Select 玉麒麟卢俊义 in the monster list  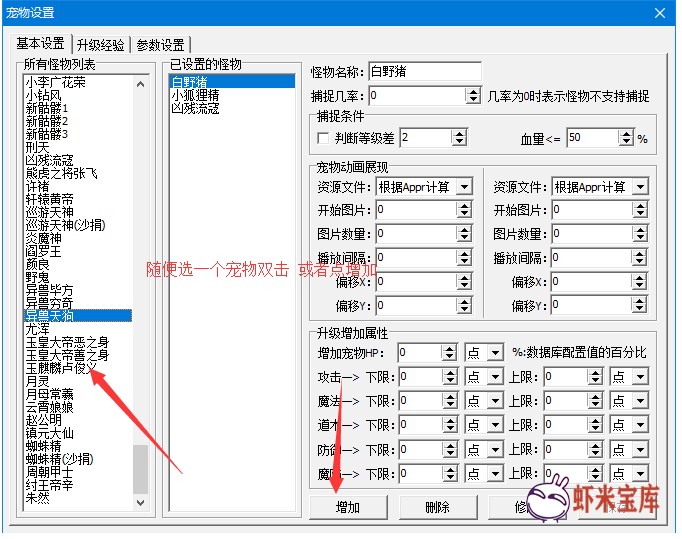pos(61,367)
